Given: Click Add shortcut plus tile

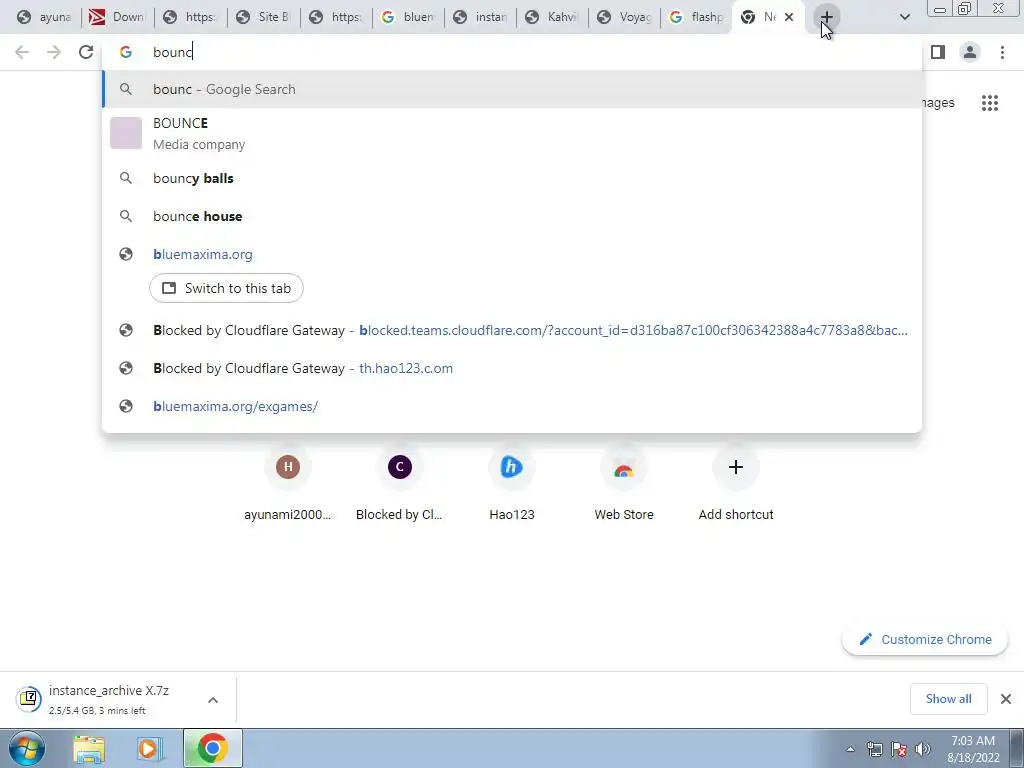Looking at the screenshot, I should (x=736, y=485).
